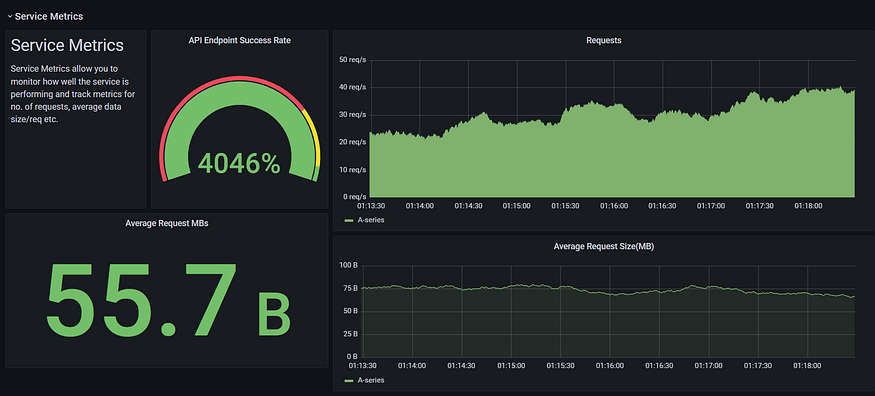Viewport: 875px width, 396px height.
Task: Click 01:14:00 tick on Average Request Size chart
Action: coord(412,366)
